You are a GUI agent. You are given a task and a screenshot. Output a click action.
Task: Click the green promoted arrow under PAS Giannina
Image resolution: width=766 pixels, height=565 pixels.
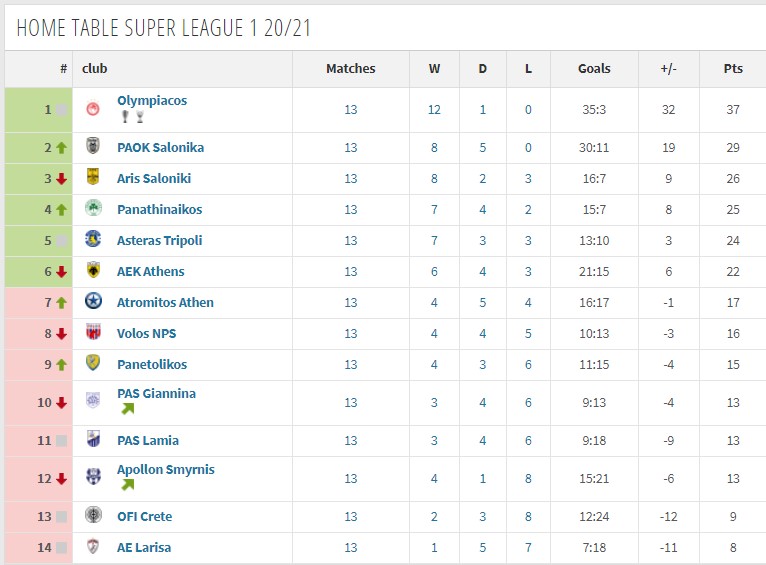pos(128,409)
